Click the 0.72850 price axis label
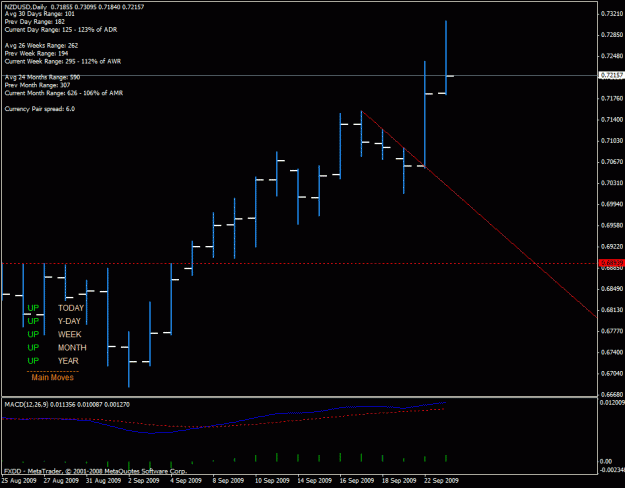This screenshot has height=488, width=625. pos(612,35)
